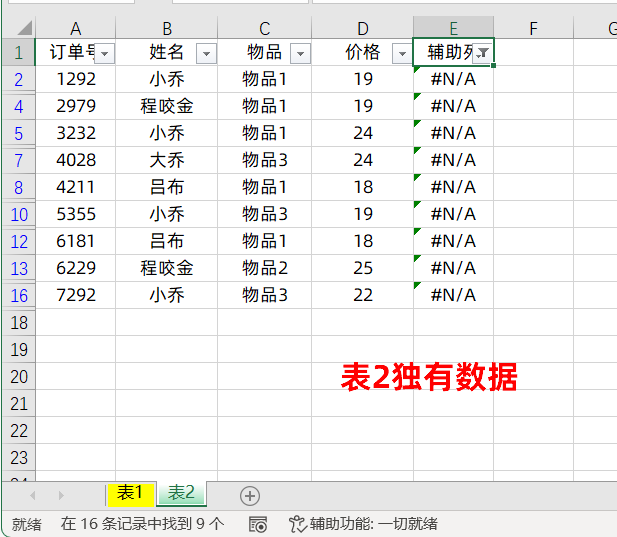Image resolution: width=617 pixels, height=537 pixels.
Task: Click cell containing order 7292
Action: pos(76,295)
